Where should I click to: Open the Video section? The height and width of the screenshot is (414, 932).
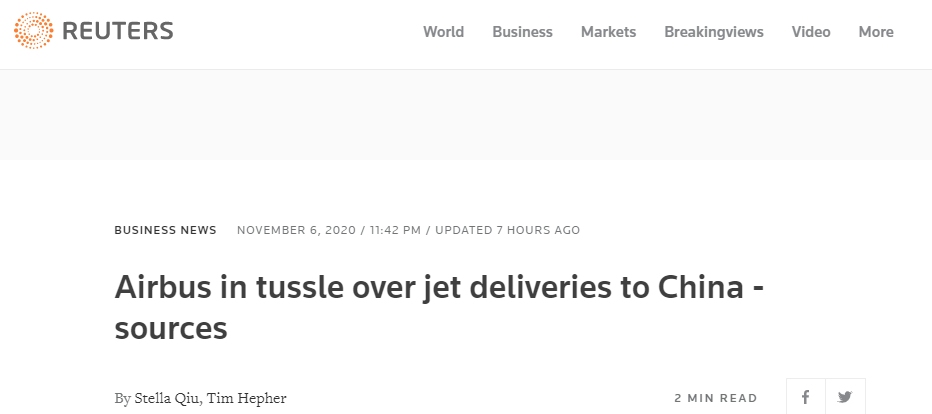[811, 32]
